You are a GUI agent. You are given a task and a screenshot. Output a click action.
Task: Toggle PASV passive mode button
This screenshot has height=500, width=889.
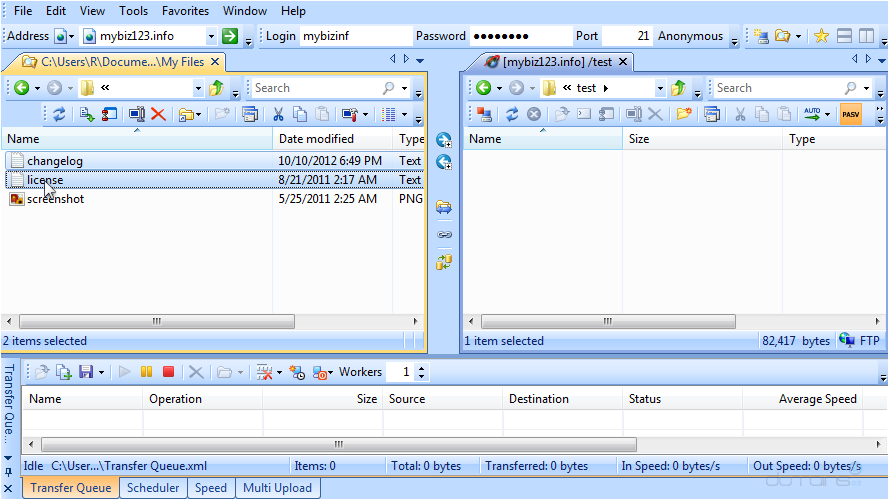pos(850,115)
